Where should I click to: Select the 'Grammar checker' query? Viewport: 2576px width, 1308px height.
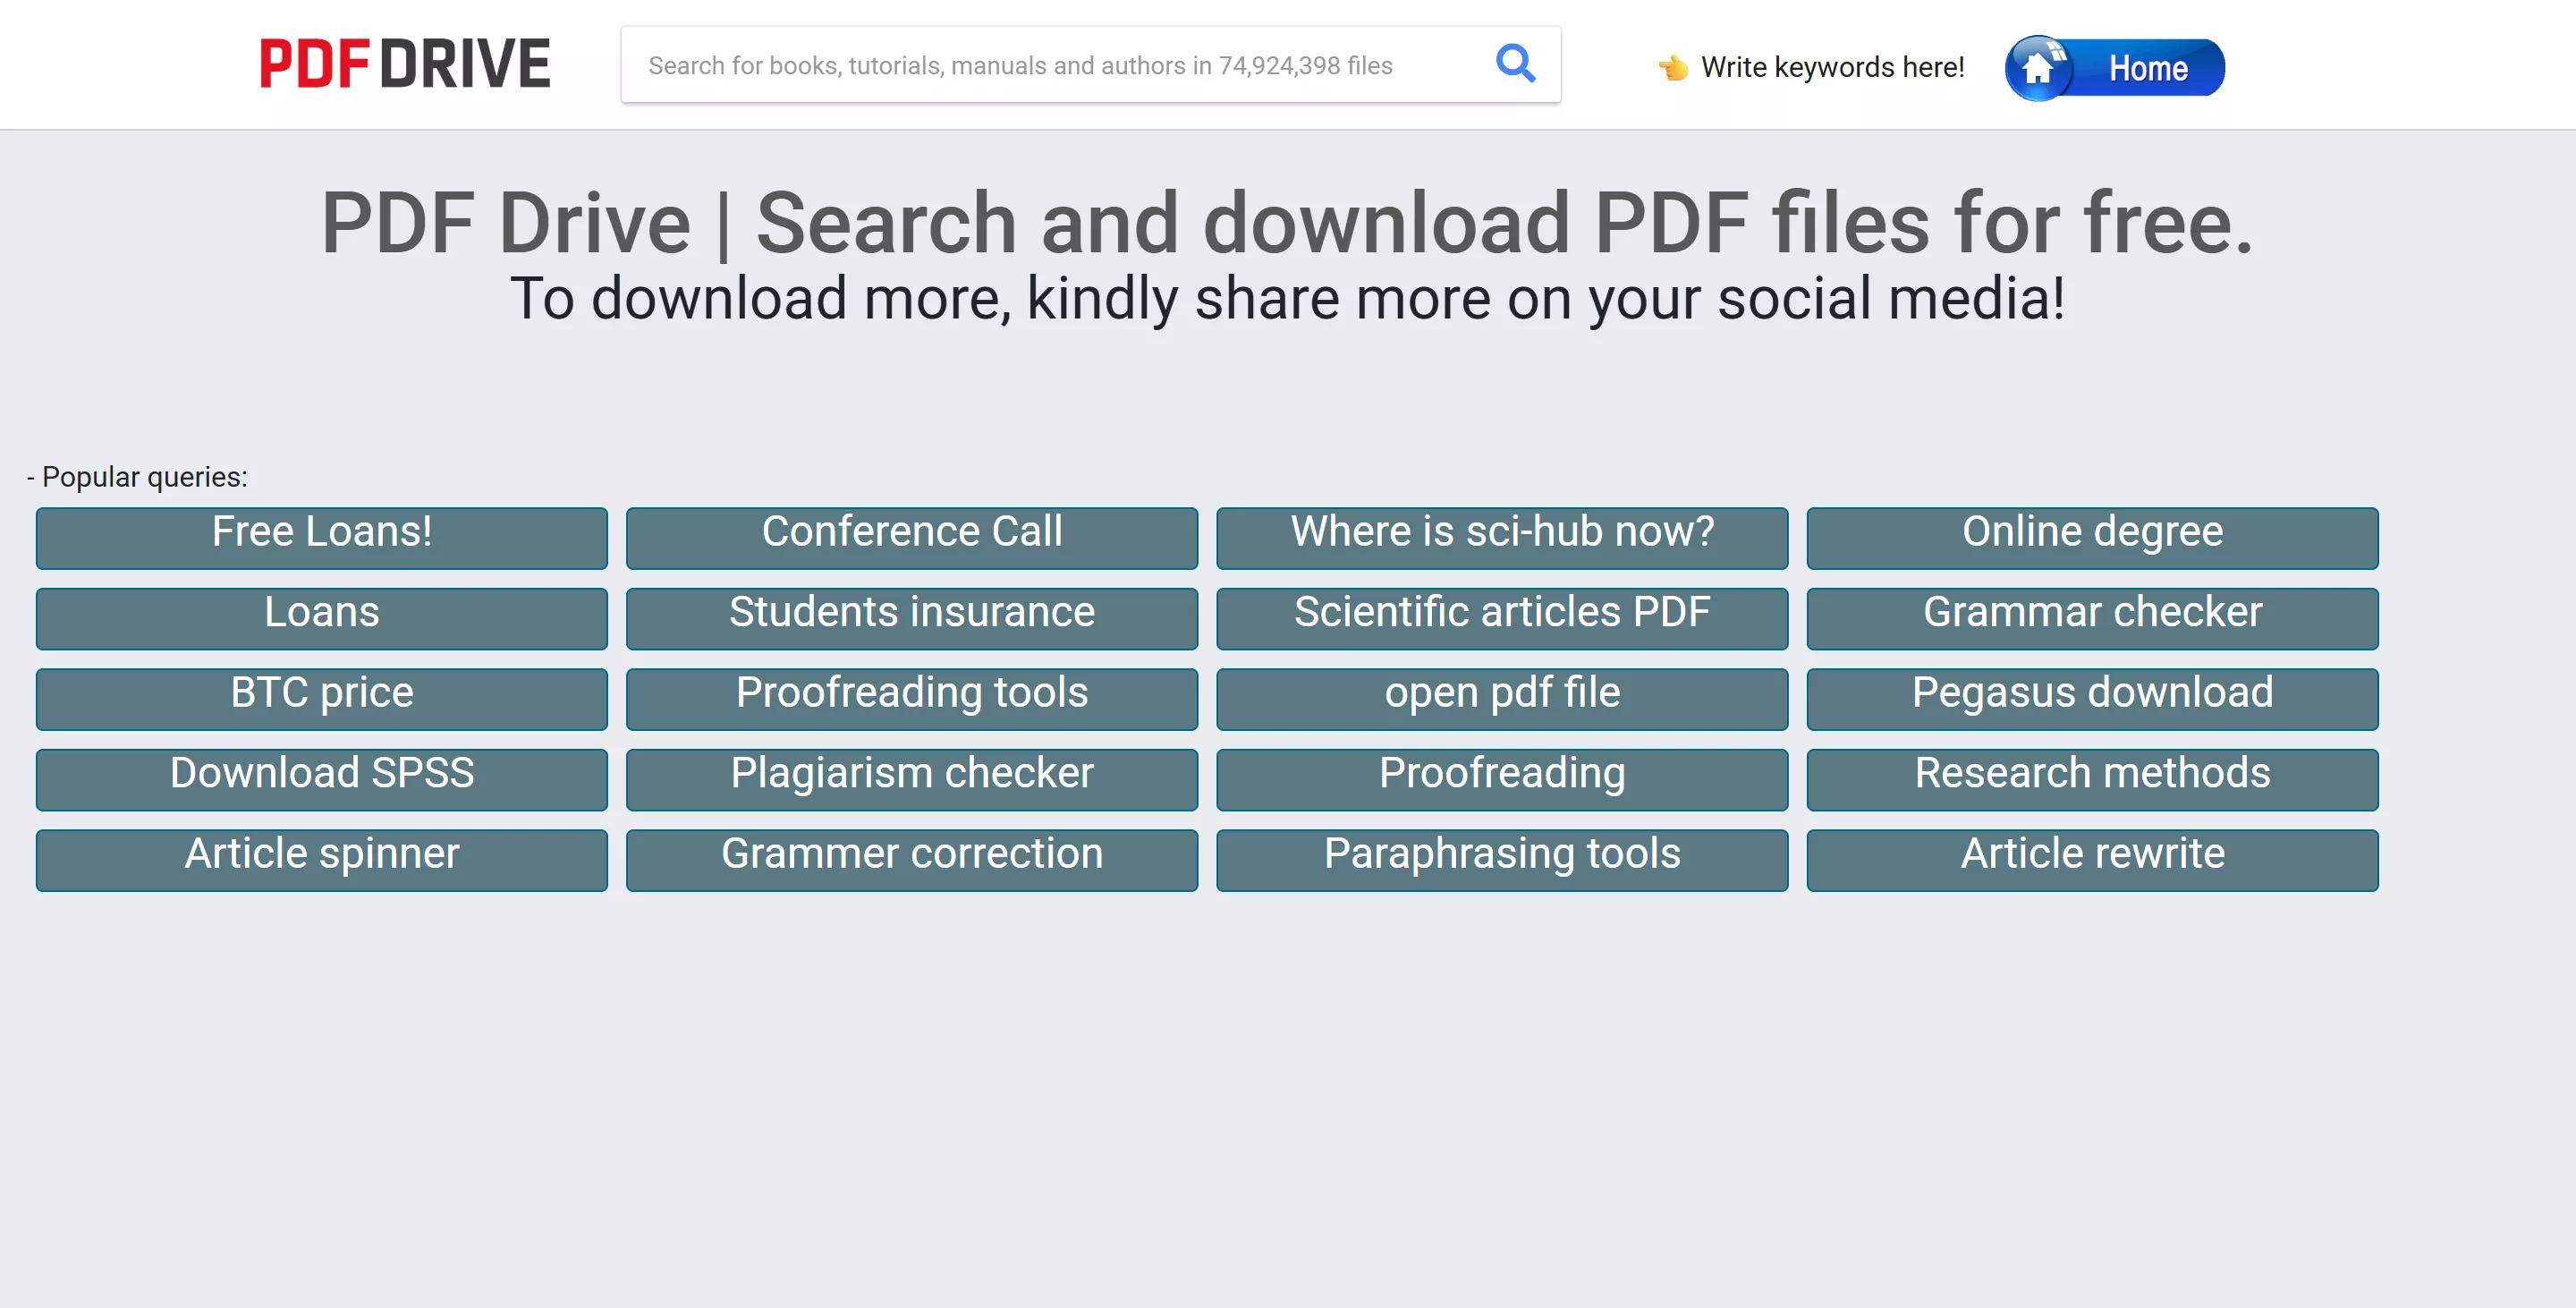point(2091,618)
